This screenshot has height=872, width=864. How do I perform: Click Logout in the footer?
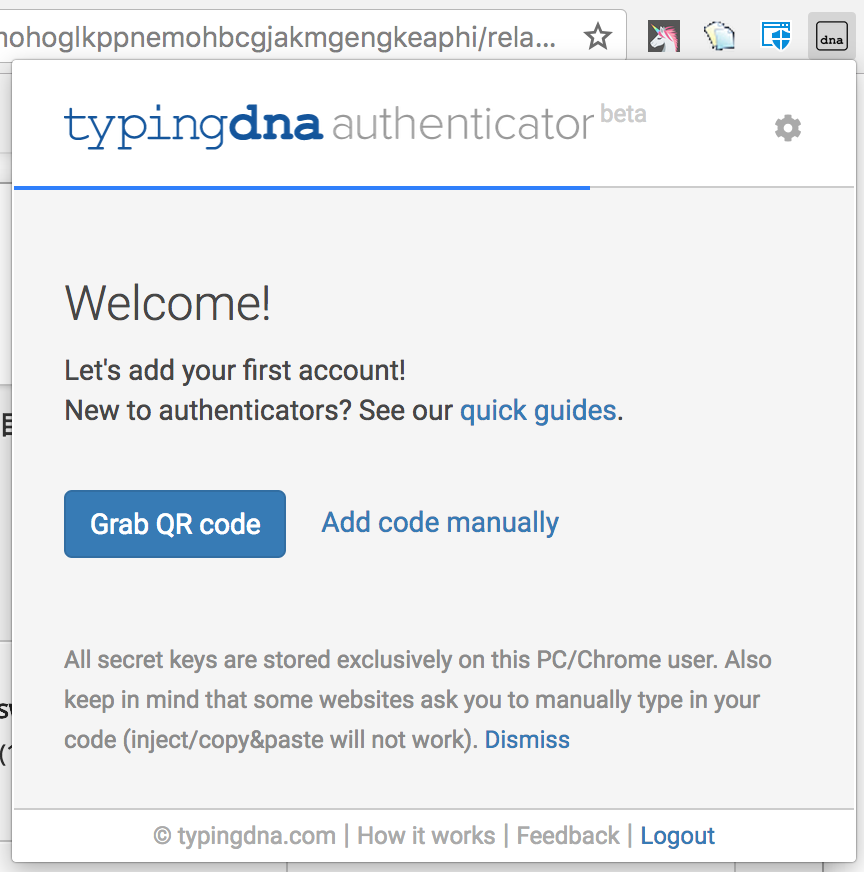677,836
